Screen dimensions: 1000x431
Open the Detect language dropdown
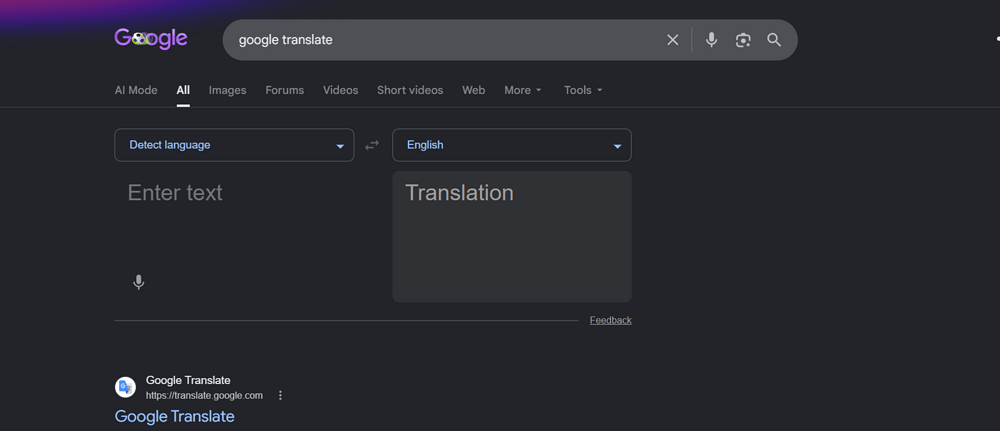pos(234,145)
